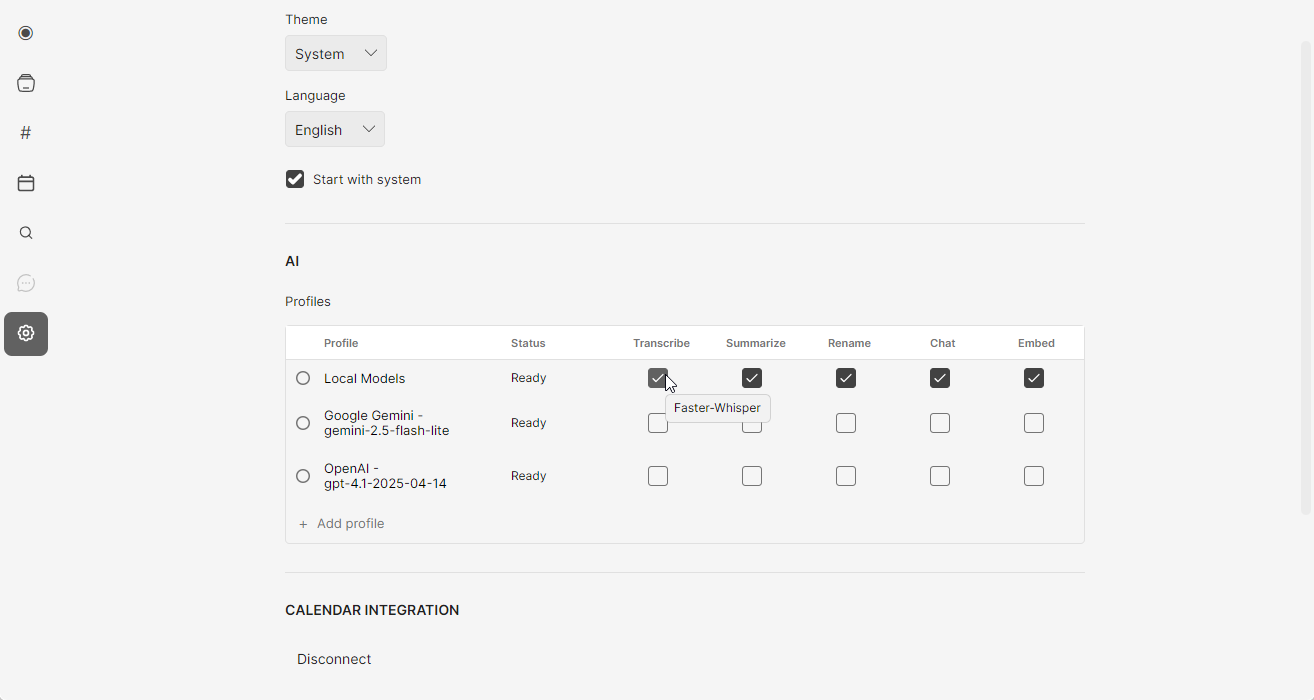Screen dimensions: 1314x700
Task: Open the archive box icon in sidebar
Action: [26, 83]
